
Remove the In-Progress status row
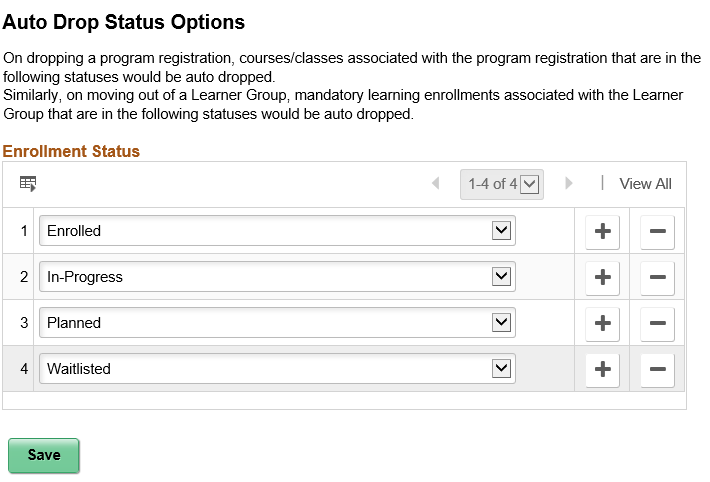point(657,277)
